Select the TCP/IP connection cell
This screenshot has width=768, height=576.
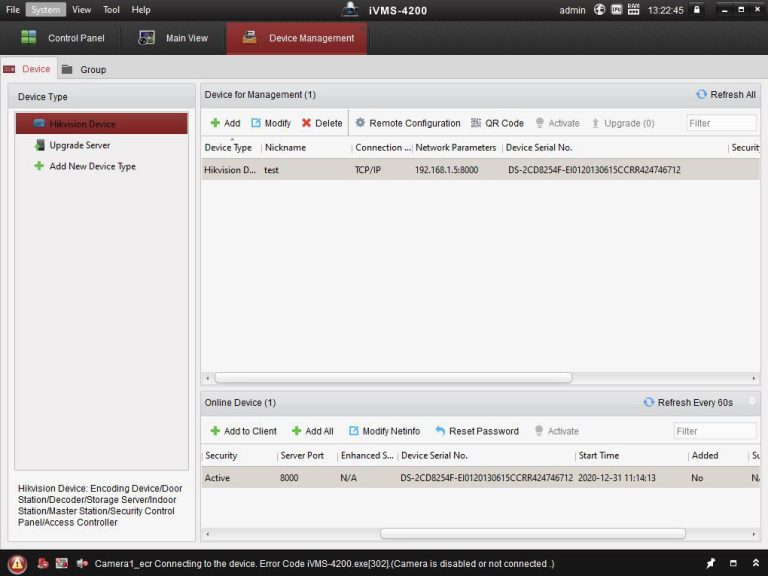tap(367, 170)
